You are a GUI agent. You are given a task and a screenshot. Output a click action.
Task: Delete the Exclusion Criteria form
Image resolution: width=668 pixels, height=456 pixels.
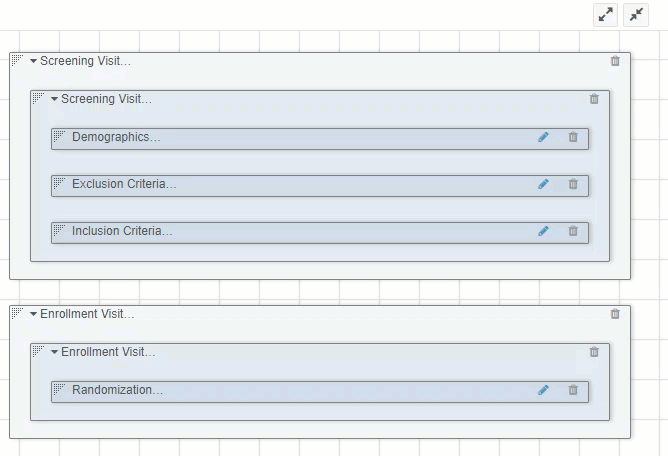click(573, 184)
